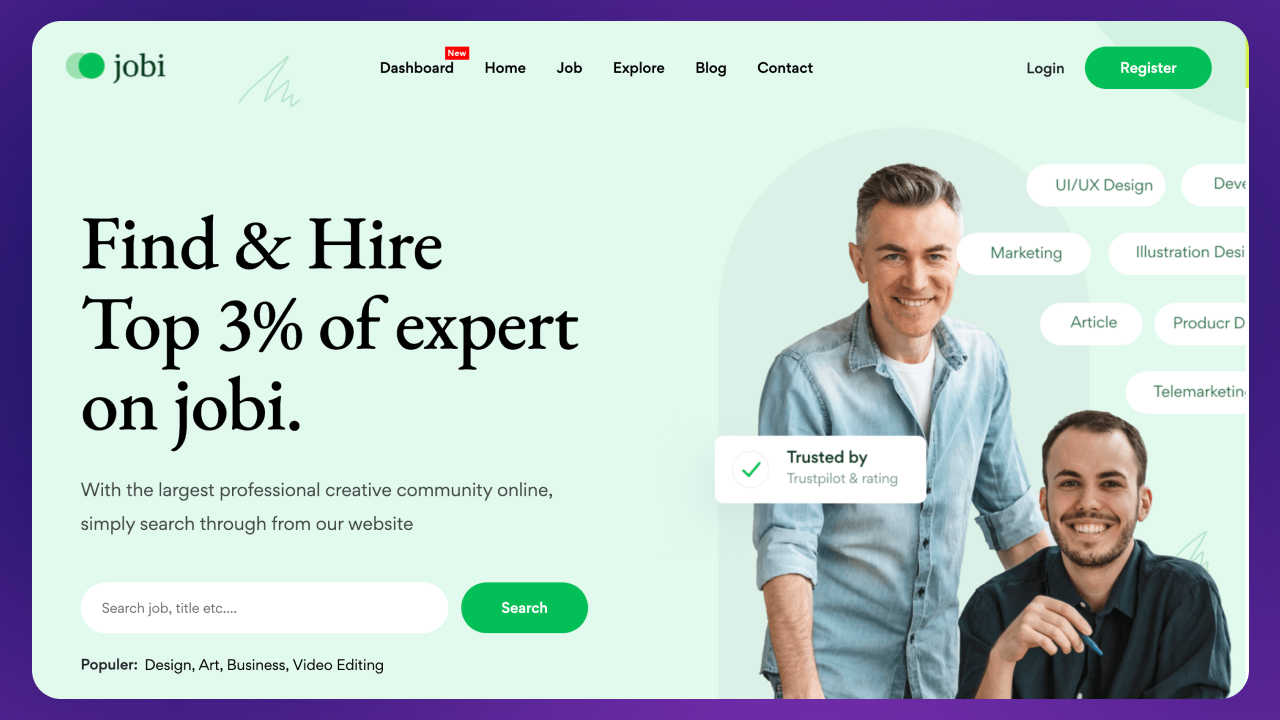Select the Article category tag

pos(1092,323)
